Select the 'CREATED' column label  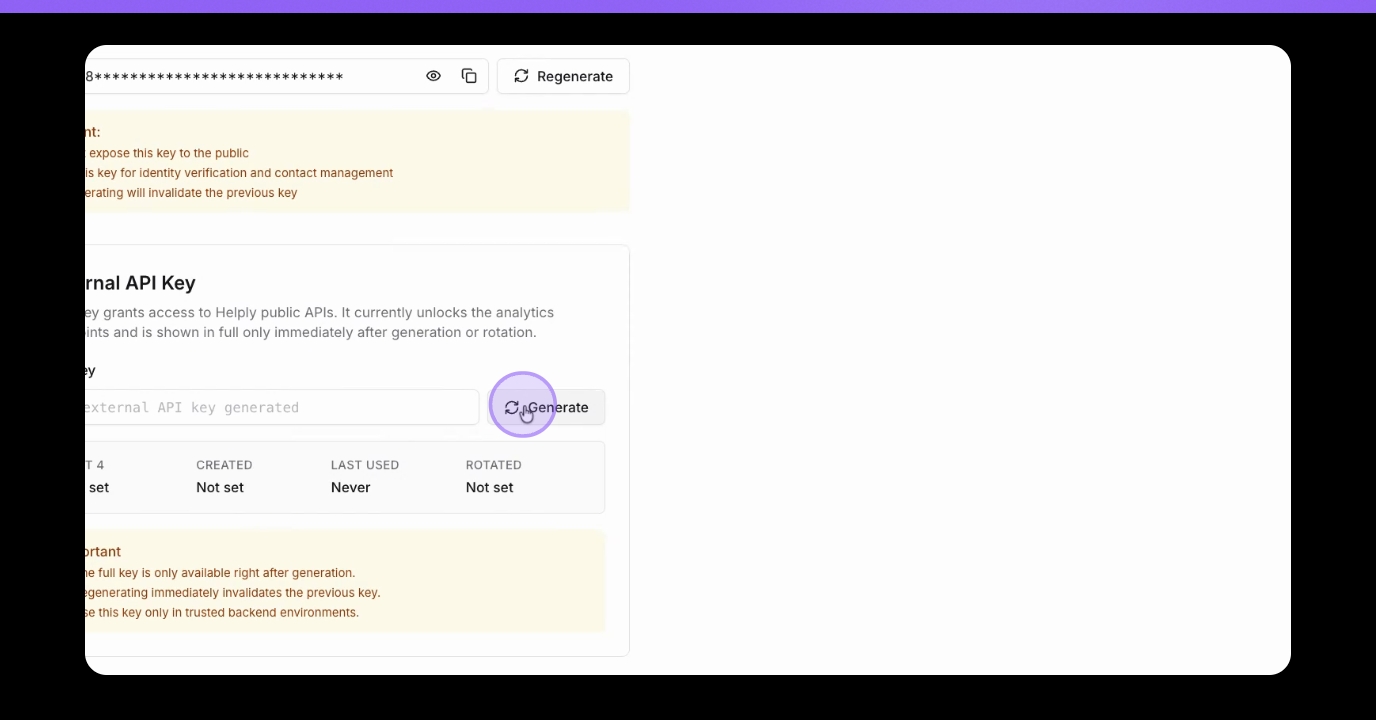tap(224, 465)
